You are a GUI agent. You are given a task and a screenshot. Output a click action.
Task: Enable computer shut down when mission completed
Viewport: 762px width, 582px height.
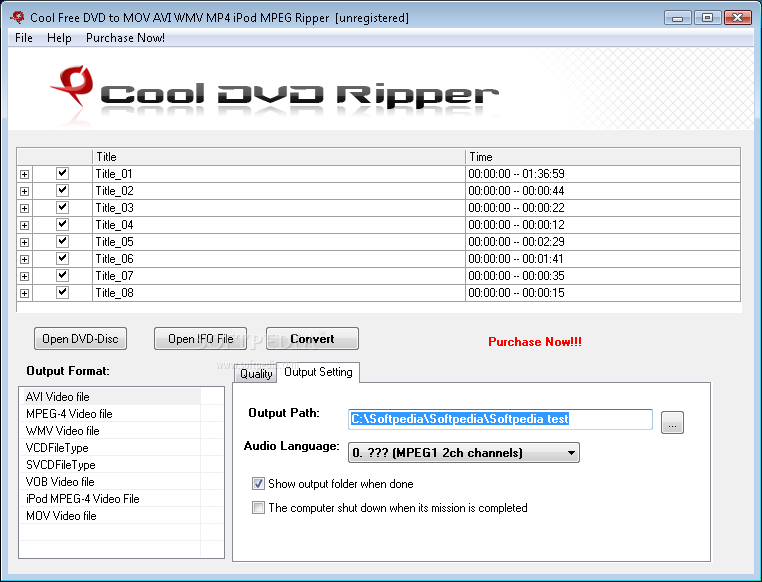pos(258,508)
